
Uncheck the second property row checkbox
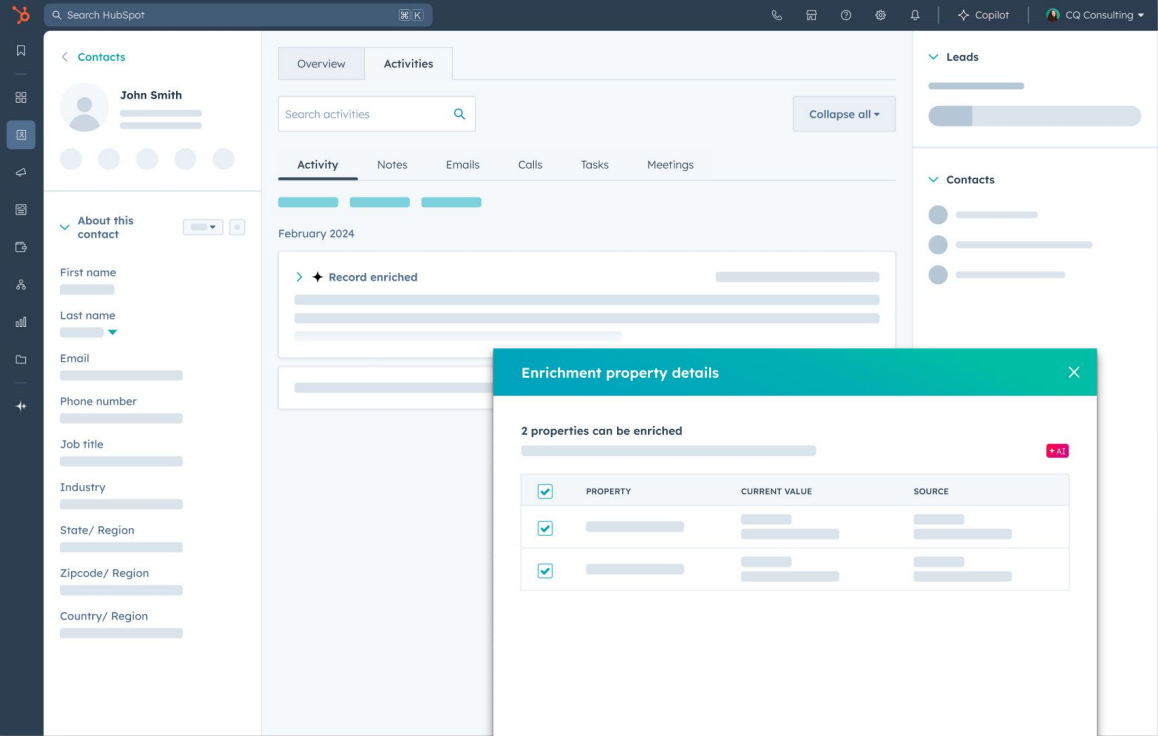545,571
